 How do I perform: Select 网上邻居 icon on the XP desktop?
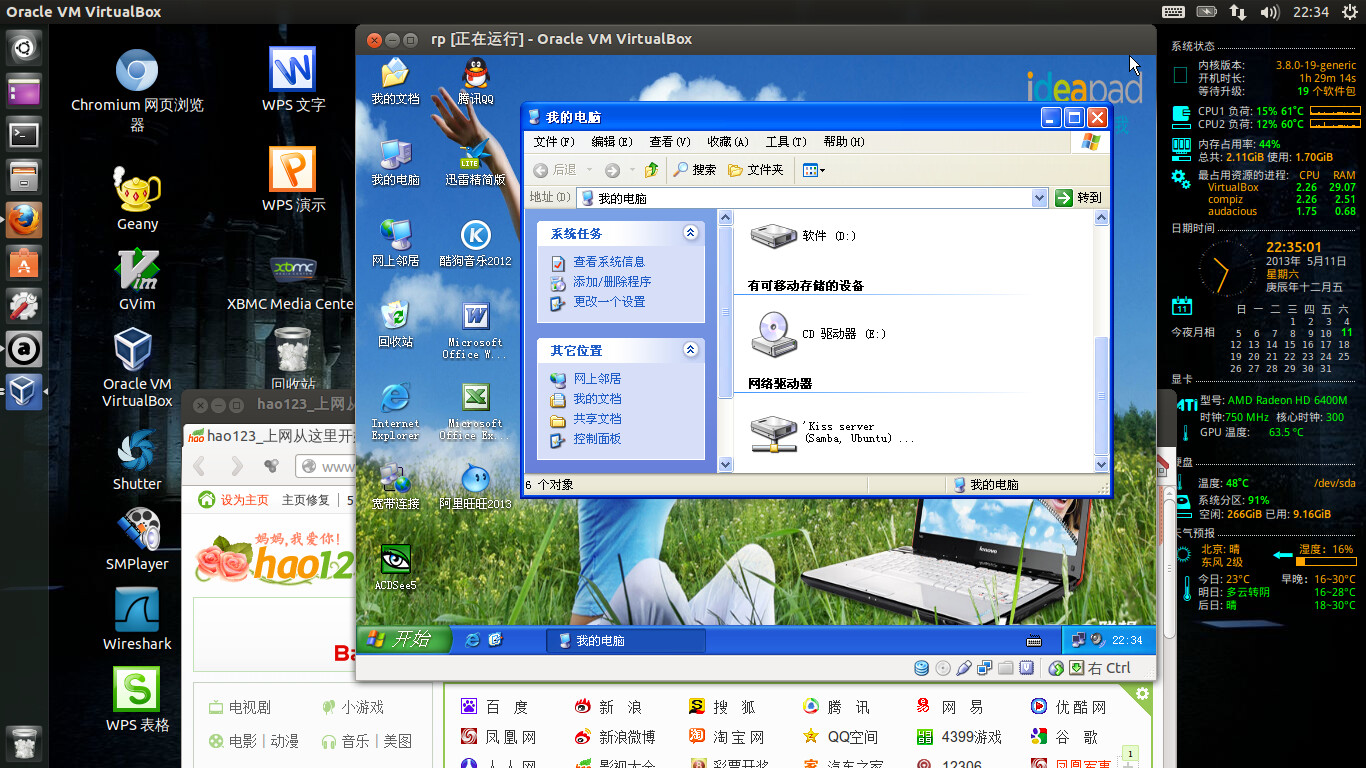coord(395,243)
